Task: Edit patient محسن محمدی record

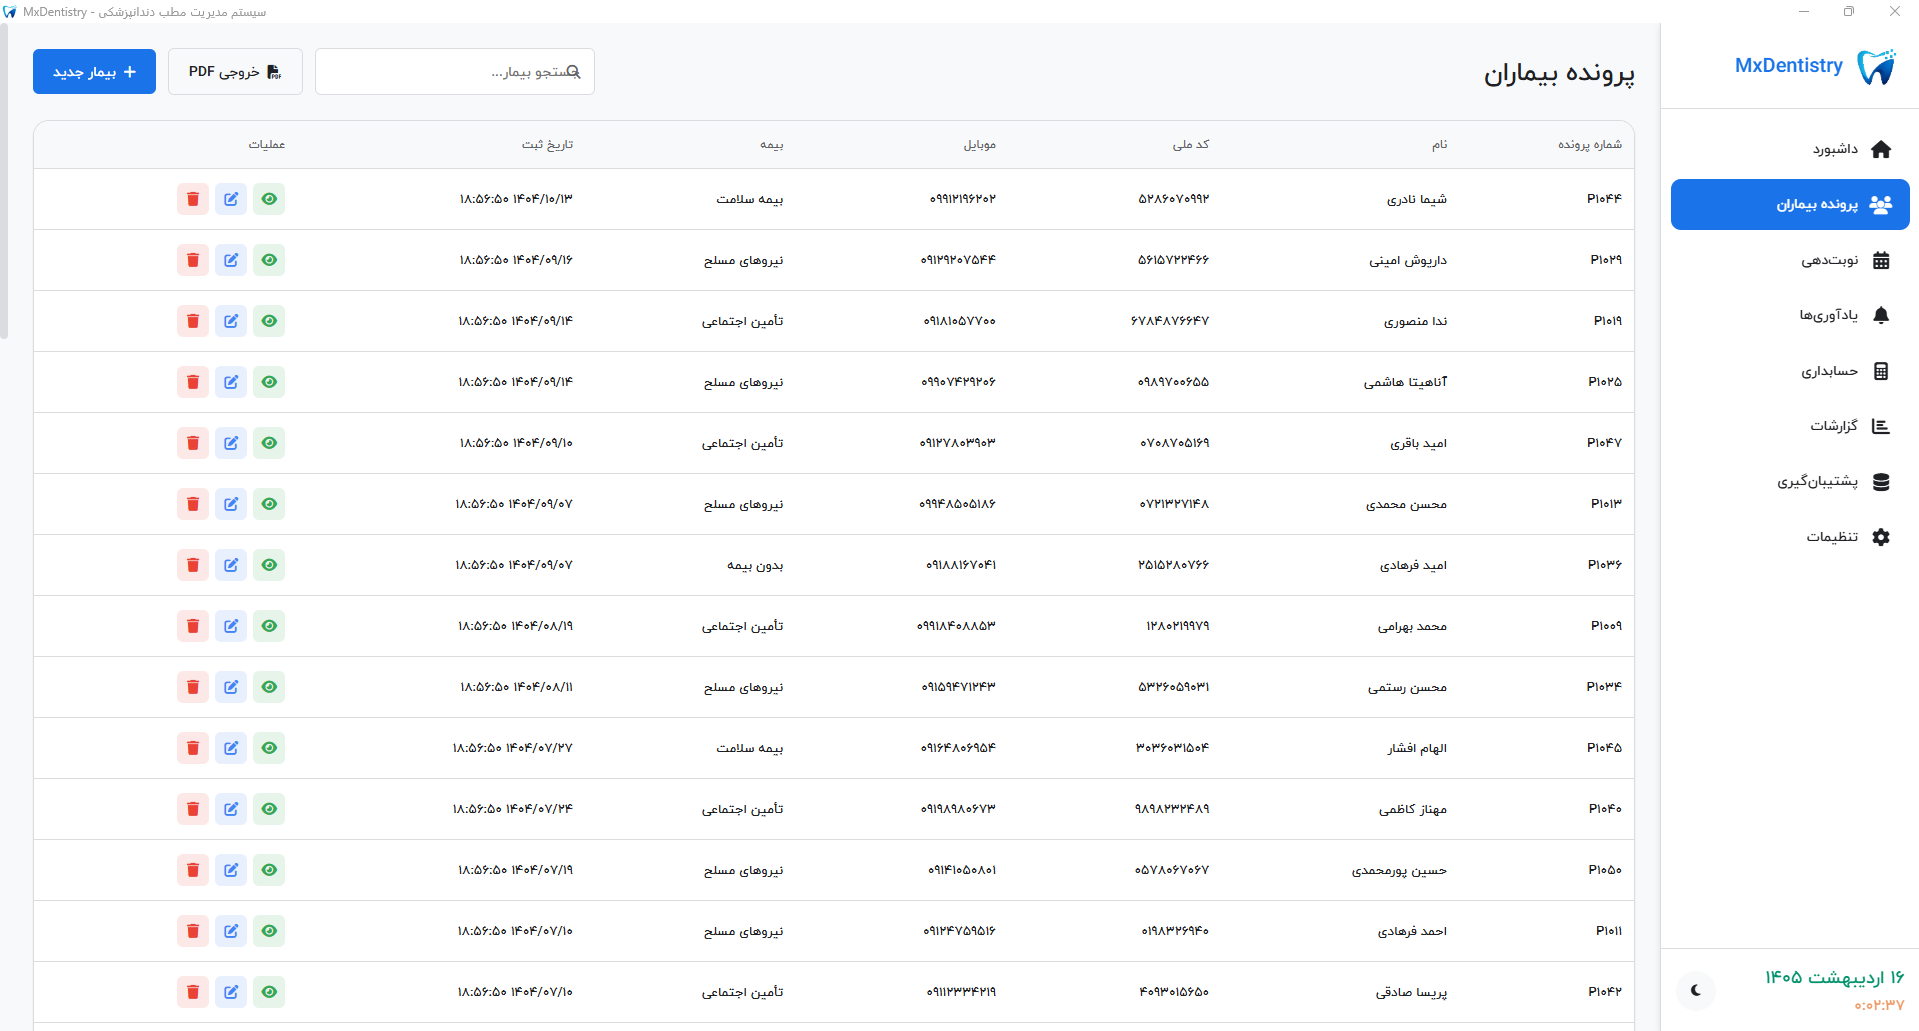Action: [231, 504]
